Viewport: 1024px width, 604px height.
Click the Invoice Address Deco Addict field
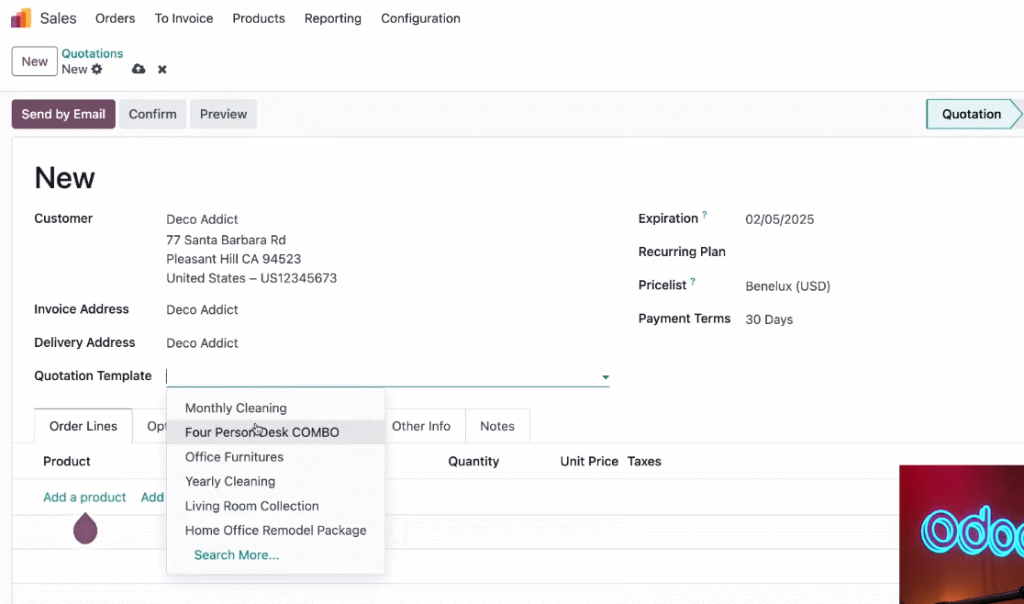pos(202,310)
